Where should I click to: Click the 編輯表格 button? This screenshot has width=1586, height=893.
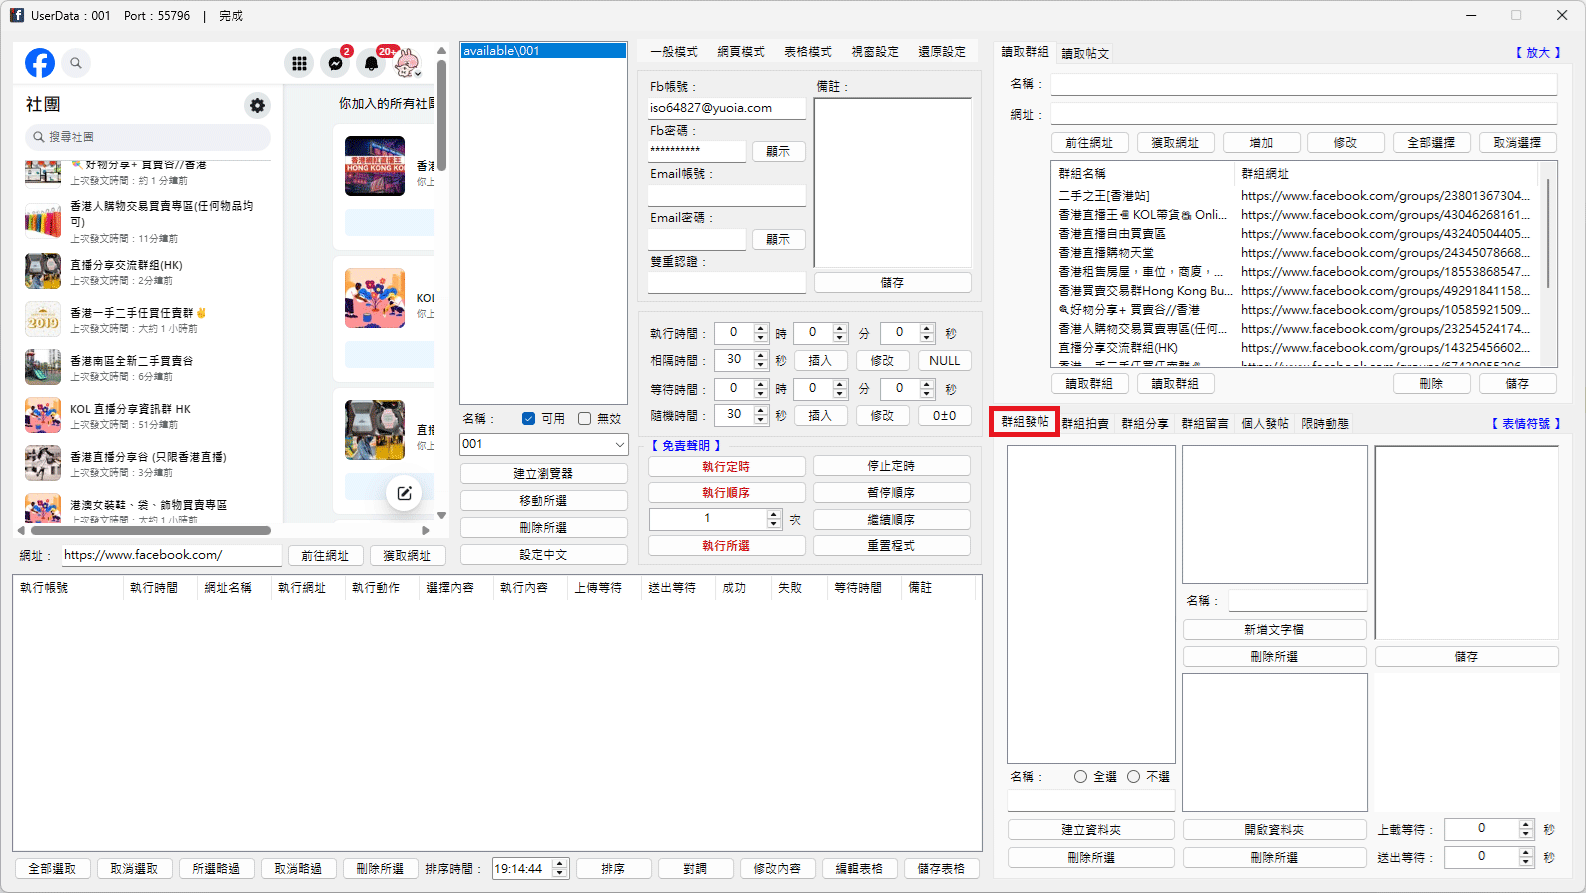(859, 869)
